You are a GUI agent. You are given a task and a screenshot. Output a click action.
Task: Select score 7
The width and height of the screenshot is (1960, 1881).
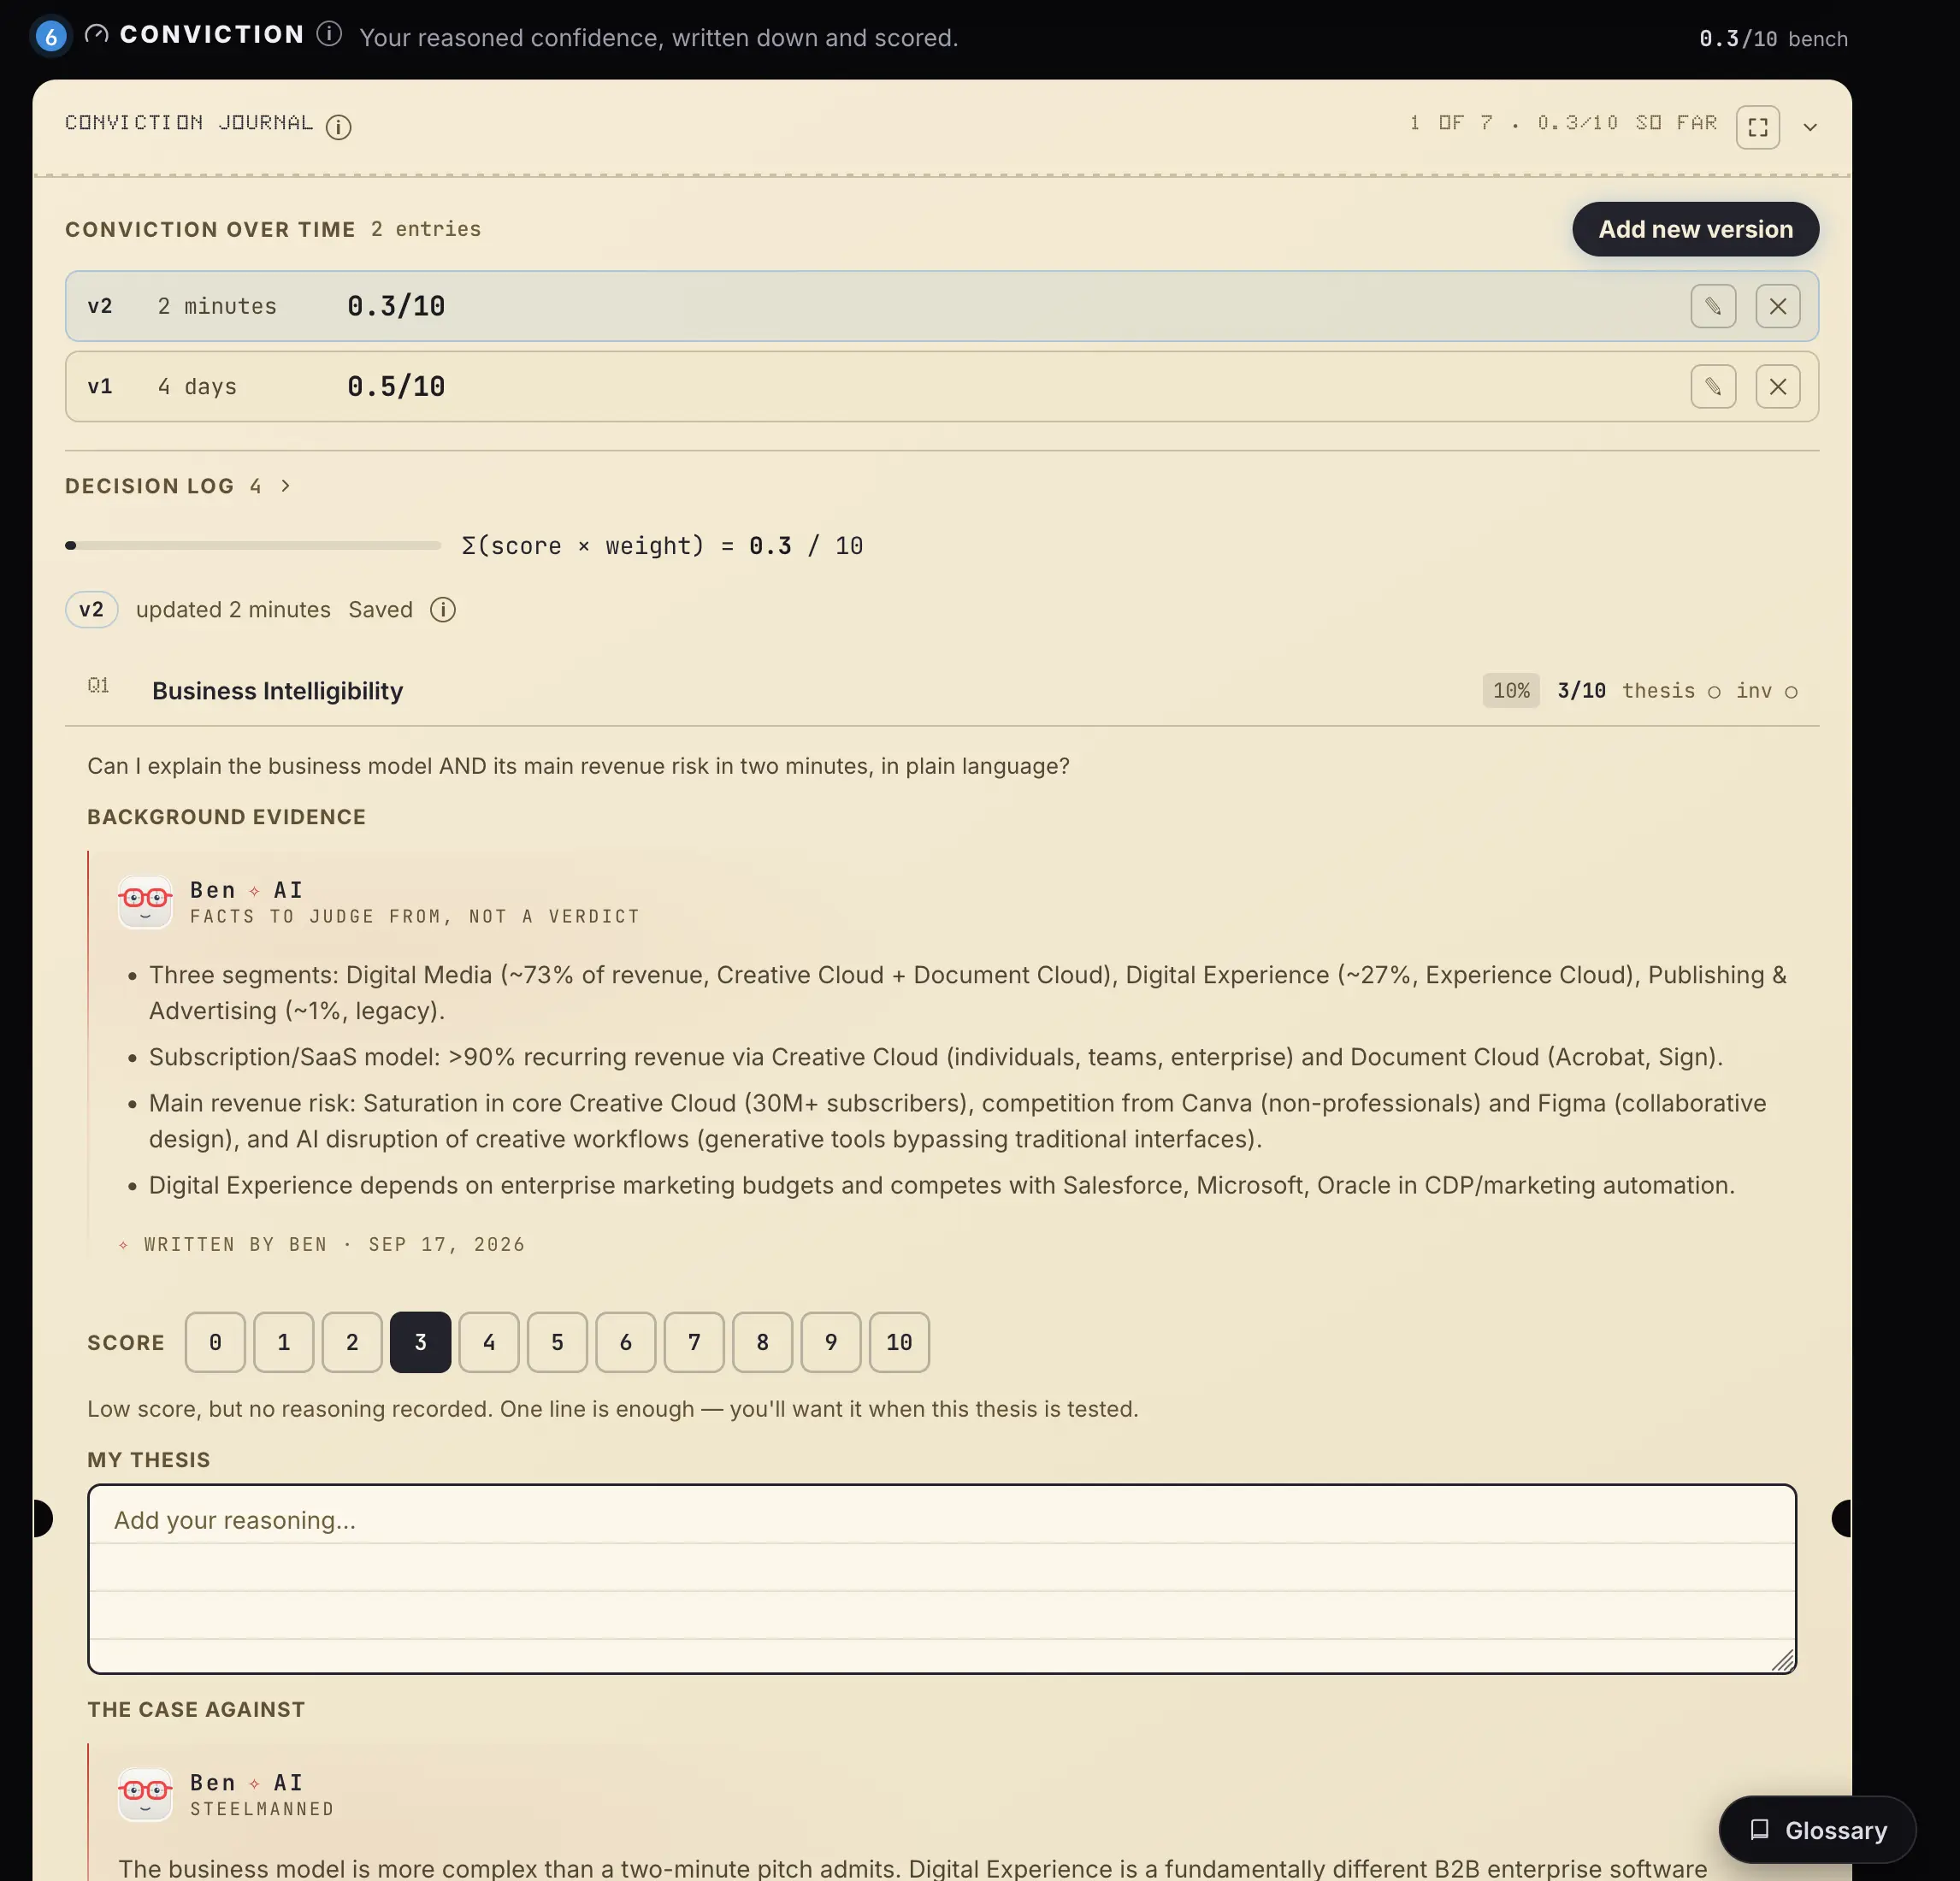(x=694, y=1342)
